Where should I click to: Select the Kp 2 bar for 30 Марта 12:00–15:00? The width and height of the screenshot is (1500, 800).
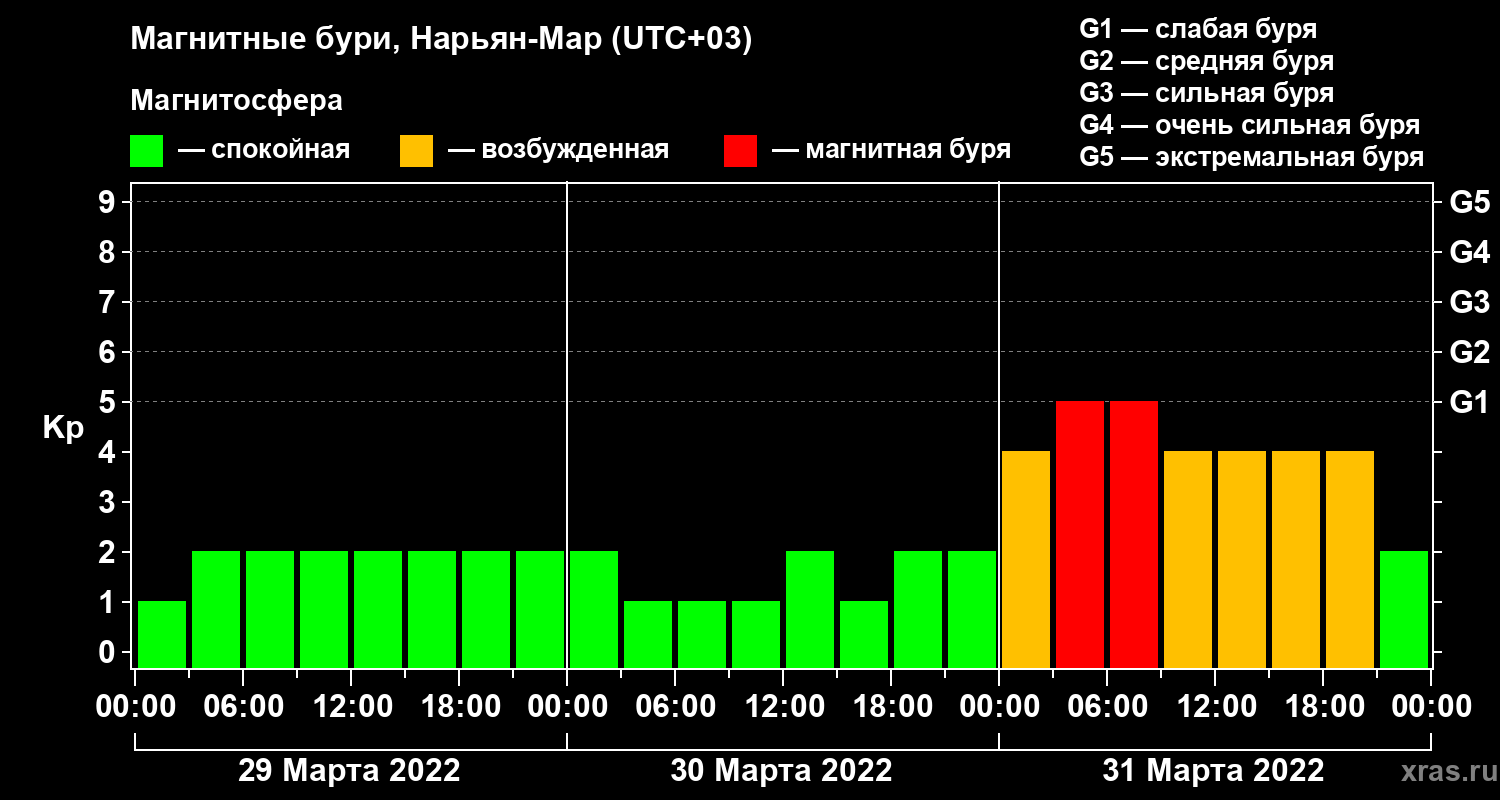click(x=810, y=609)
